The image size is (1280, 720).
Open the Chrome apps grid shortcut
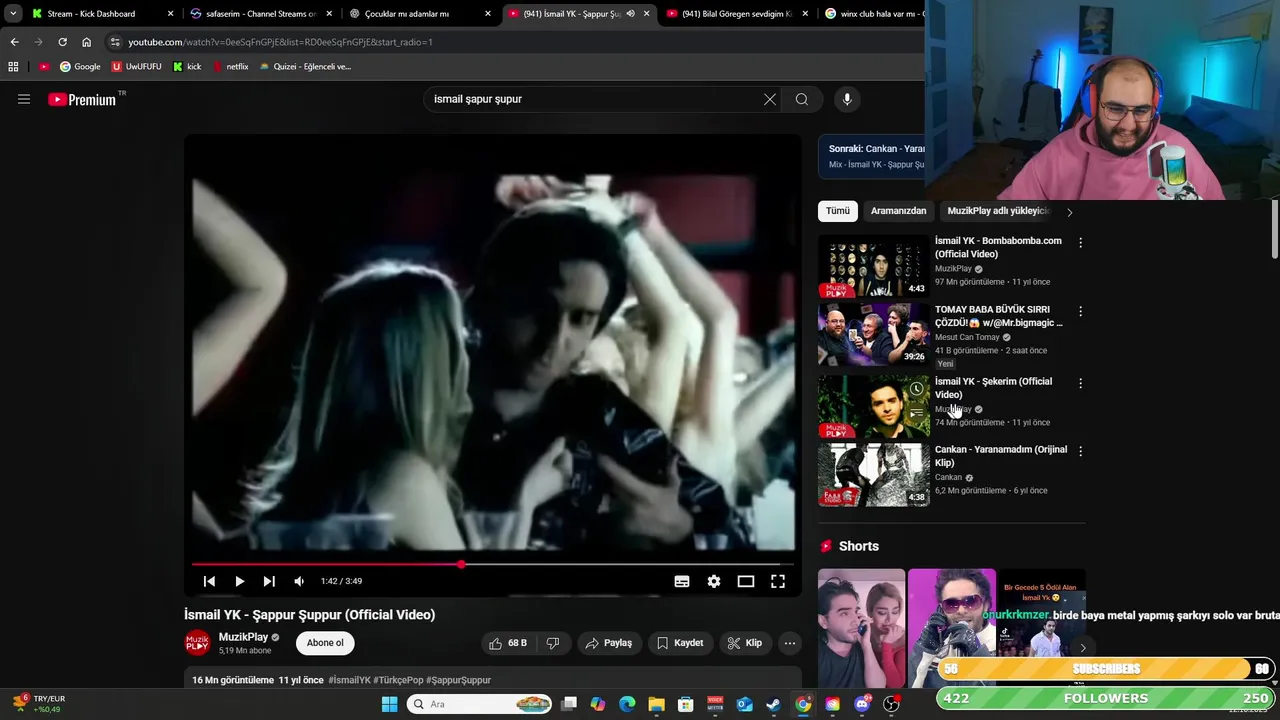pyautogui.click(x=13, y=67)
